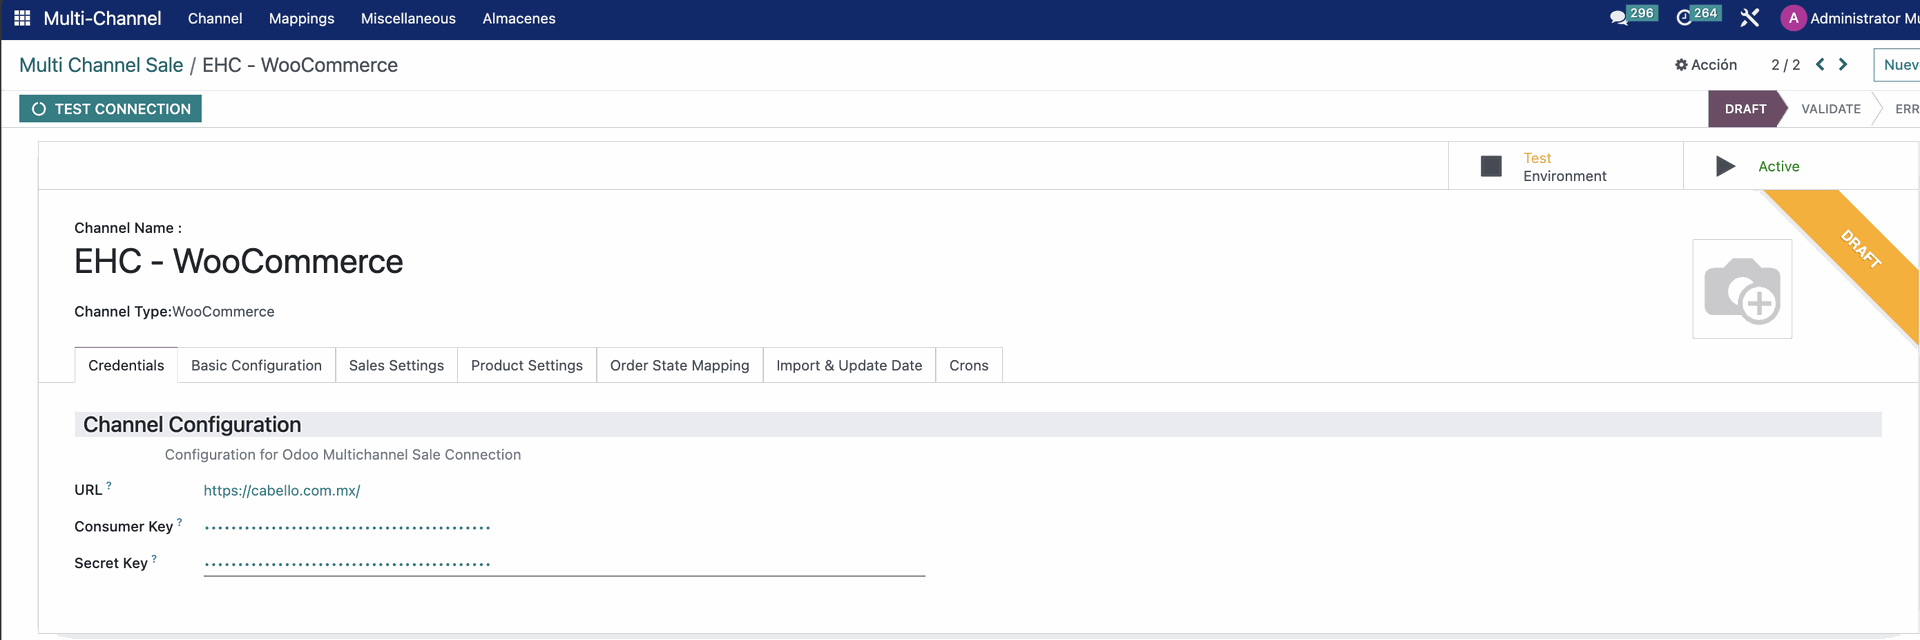1920x640 pixels.
Task: Switch to the Order State Mapping tab
Action: [x=679, y=365]
